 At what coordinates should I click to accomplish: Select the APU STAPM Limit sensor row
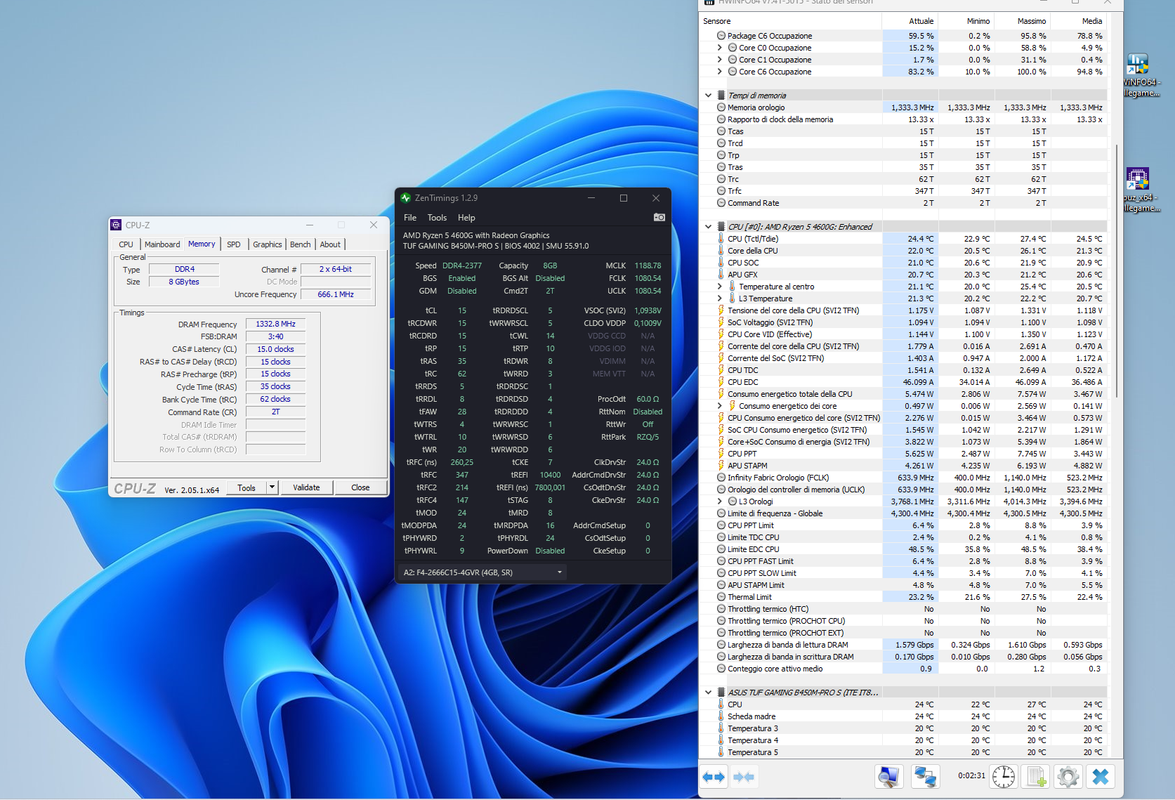[x=904, y=585]
